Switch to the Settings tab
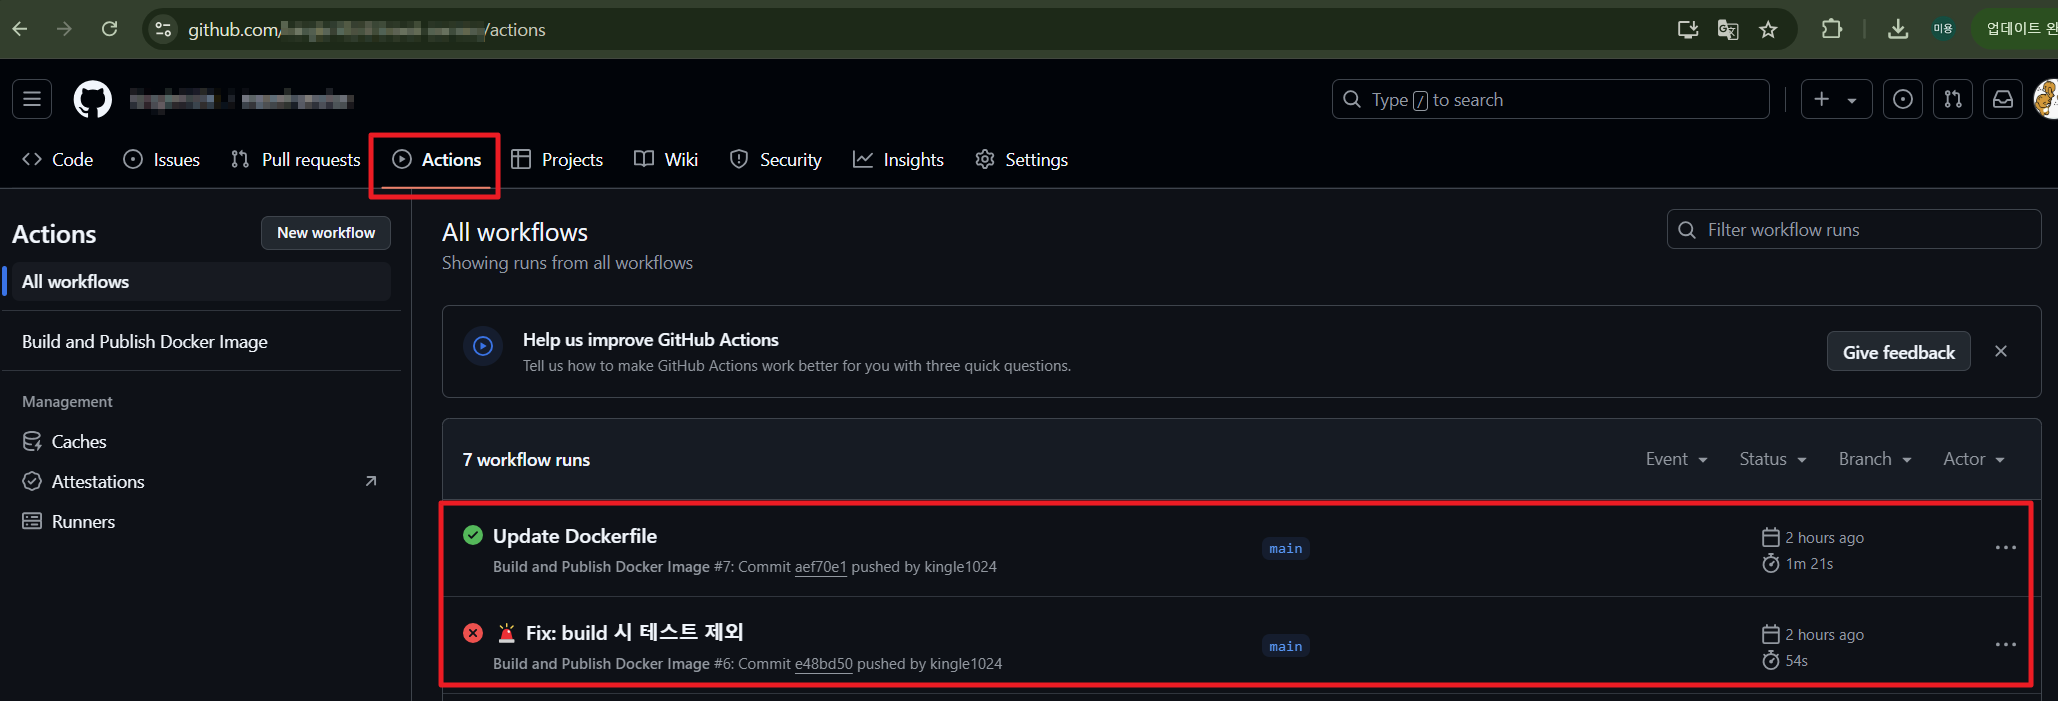Image resolution: width=2058 pixels, height=701 pixels. tap(1021, 159)
